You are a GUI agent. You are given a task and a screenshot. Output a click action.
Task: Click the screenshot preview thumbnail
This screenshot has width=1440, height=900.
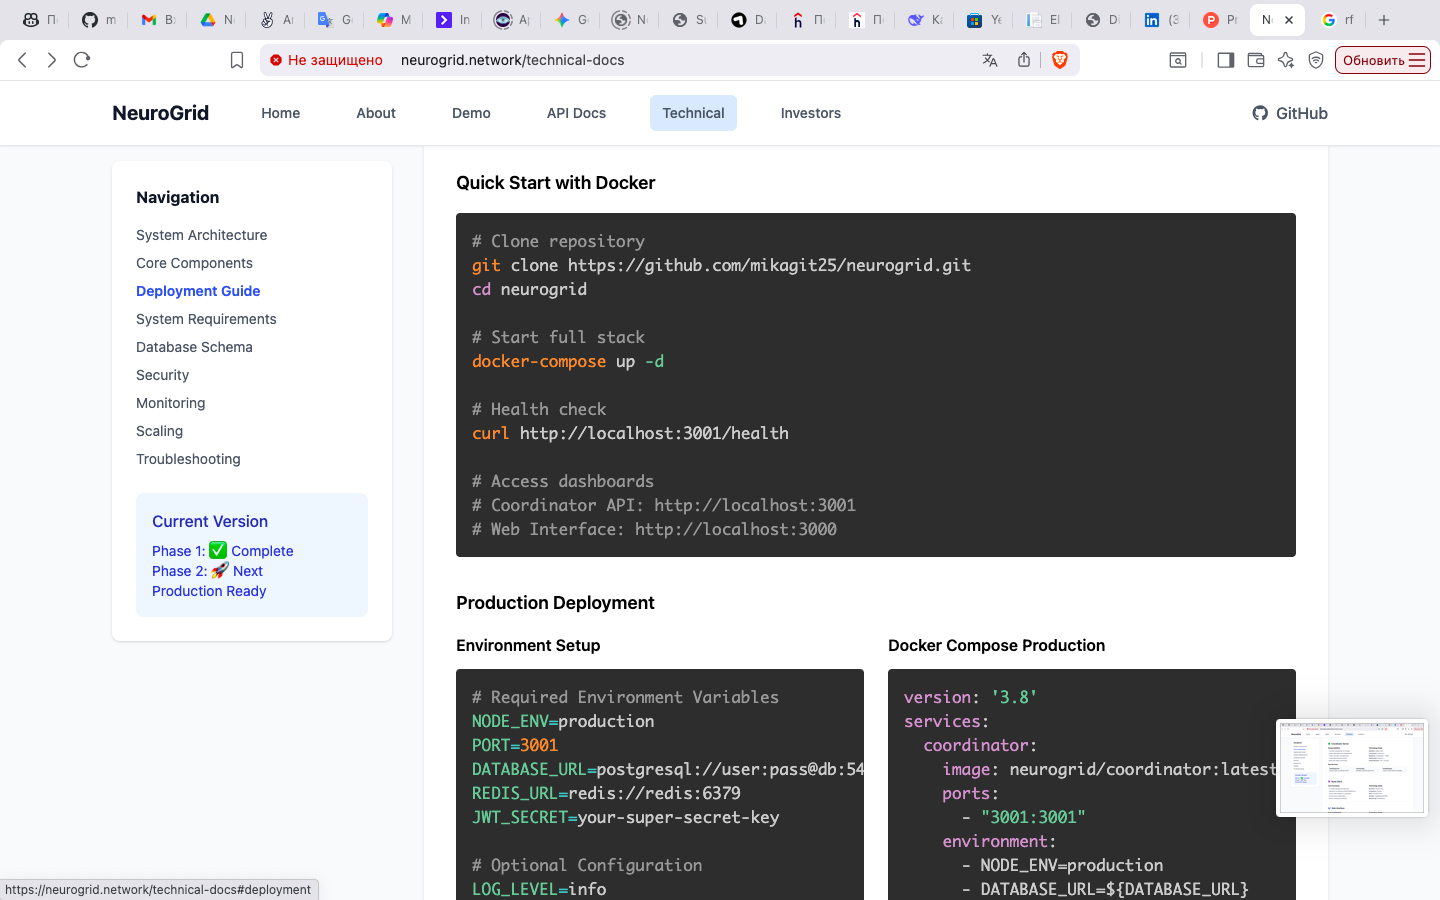pyautogui.click(x=1351, y=768)
